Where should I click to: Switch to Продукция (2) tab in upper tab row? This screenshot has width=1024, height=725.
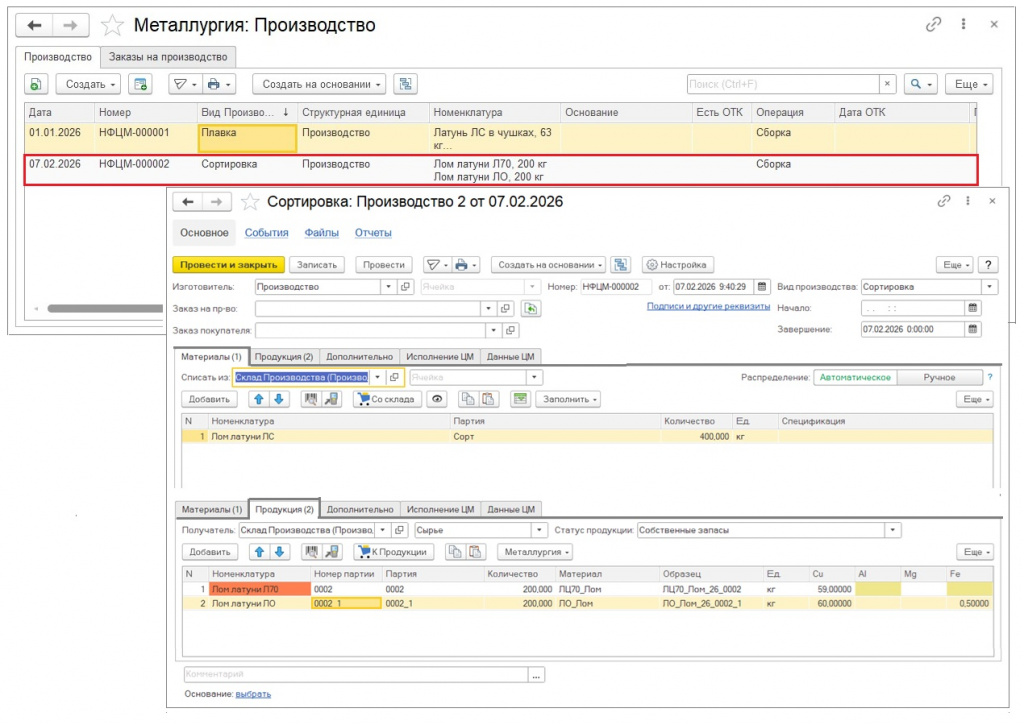point(283,357)
